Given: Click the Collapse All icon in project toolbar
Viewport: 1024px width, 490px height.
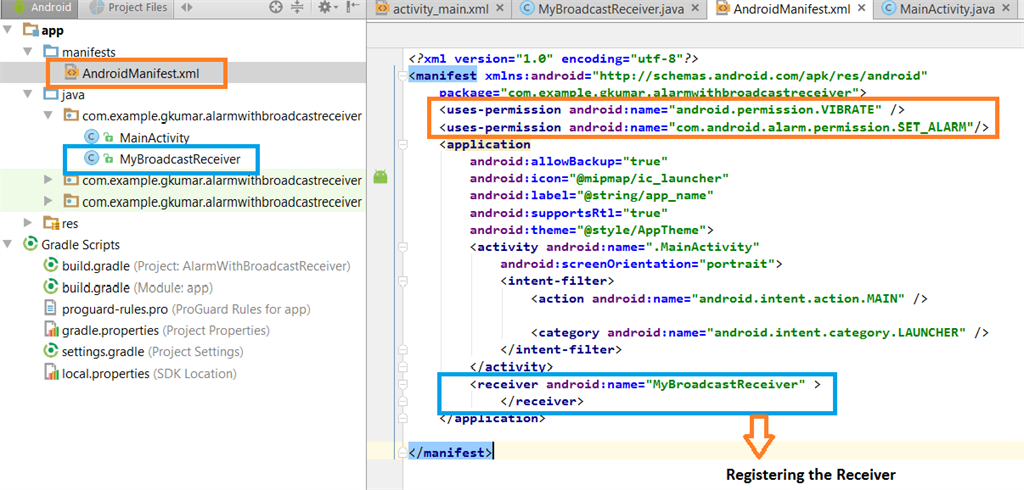Looking at the screenshot, I should pos(297,8).
